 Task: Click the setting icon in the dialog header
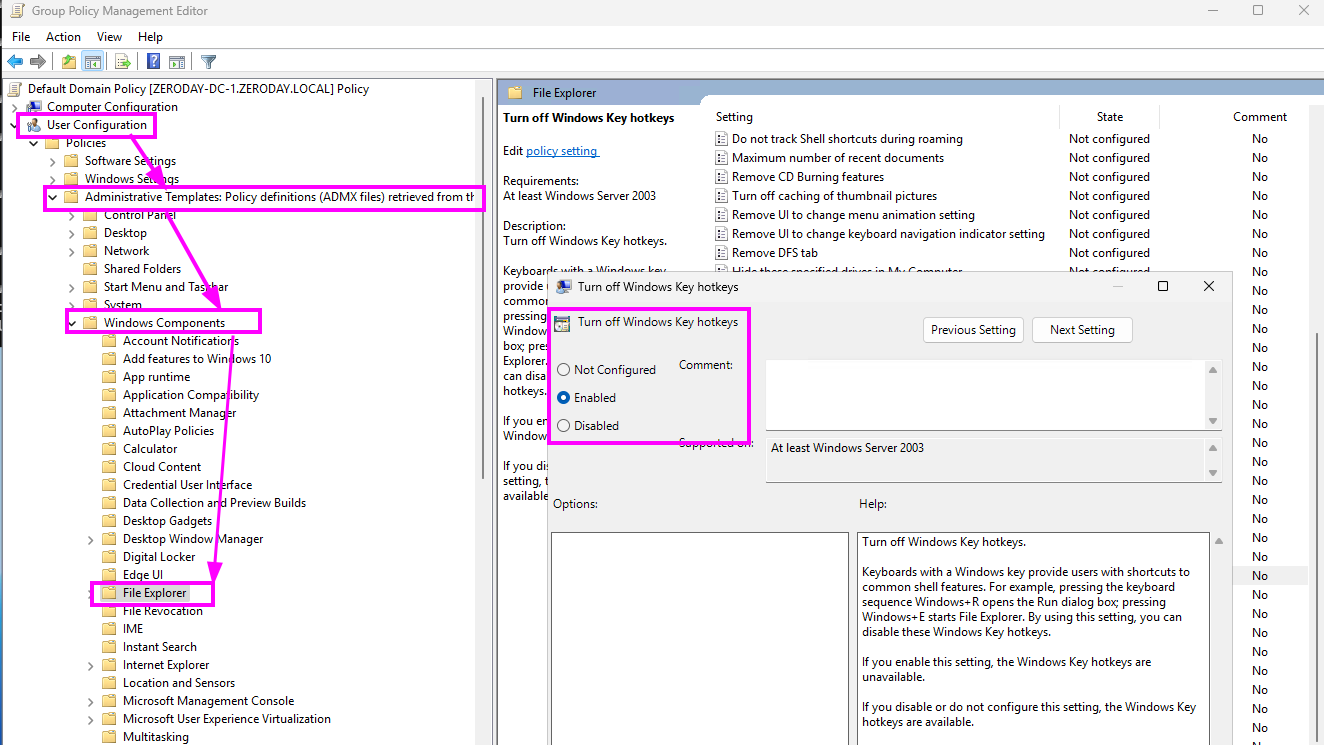pos(562,323)
